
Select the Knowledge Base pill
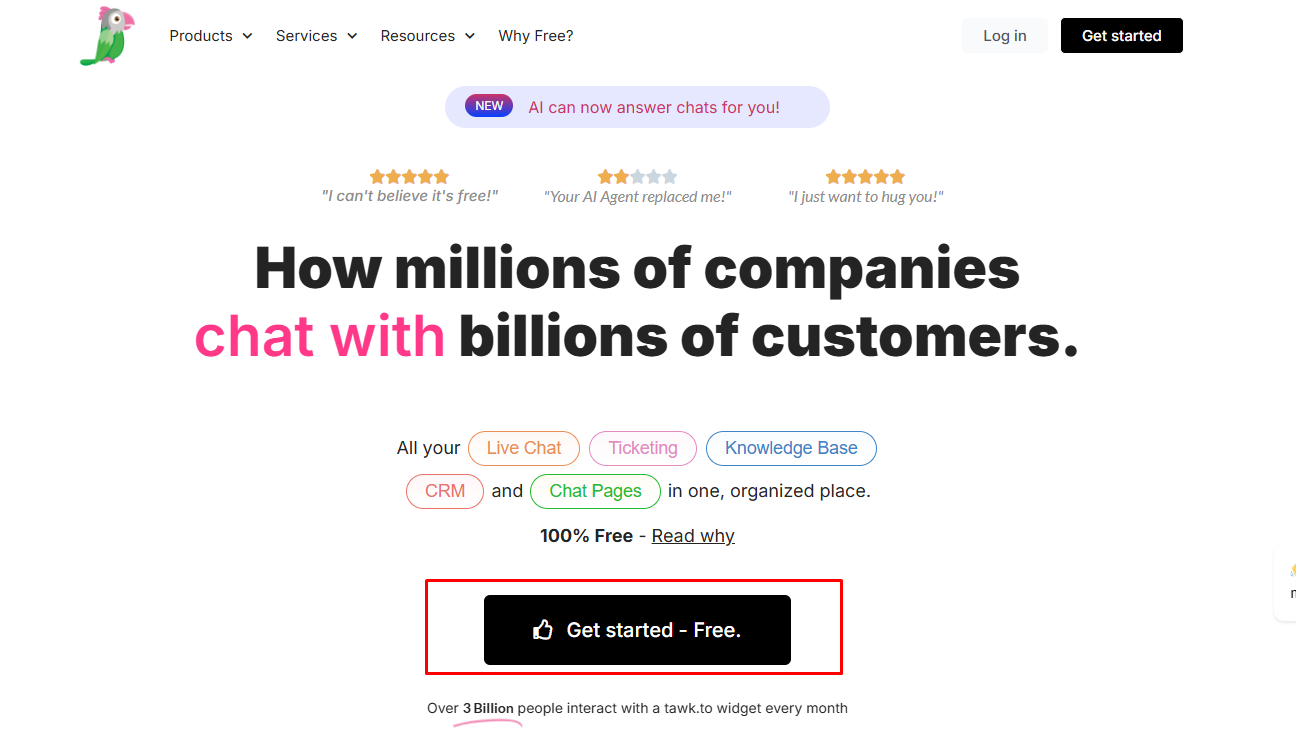coord(791,448)
